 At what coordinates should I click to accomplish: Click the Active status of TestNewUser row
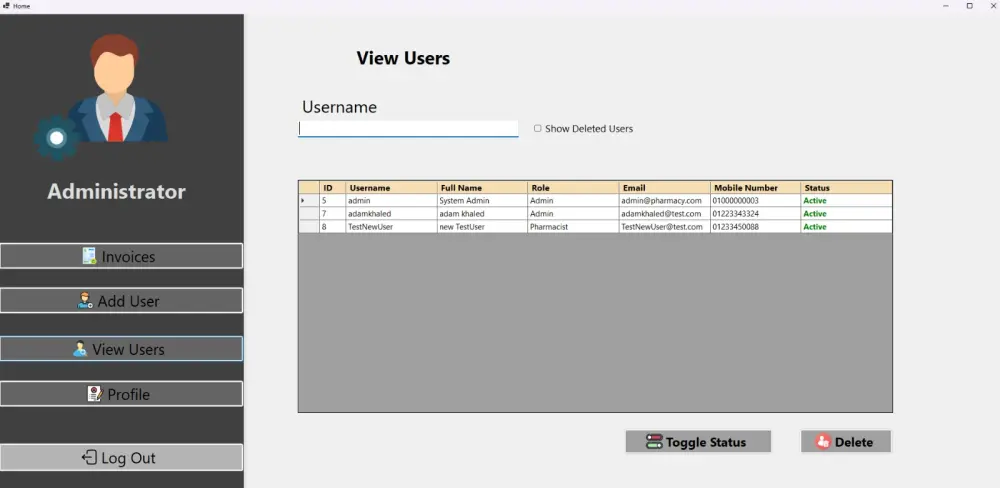(846, 226)
